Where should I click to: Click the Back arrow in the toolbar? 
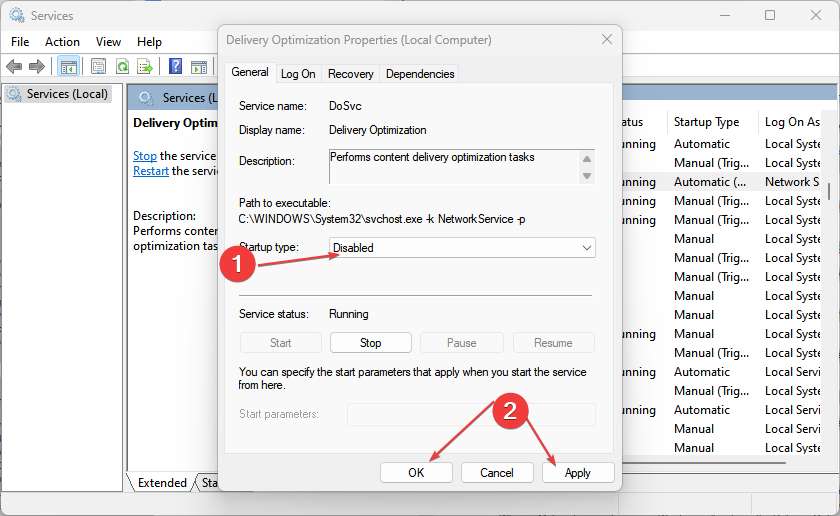[14, 66]
